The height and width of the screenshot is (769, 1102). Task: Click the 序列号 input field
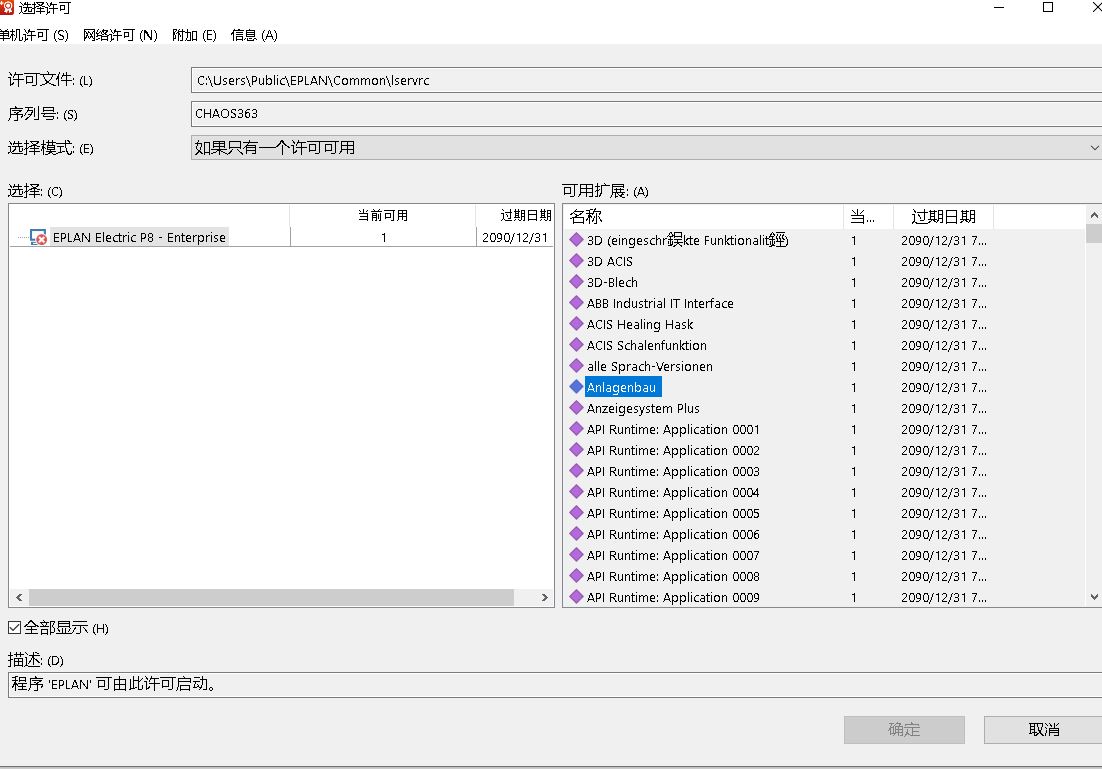tap(645, 114)
